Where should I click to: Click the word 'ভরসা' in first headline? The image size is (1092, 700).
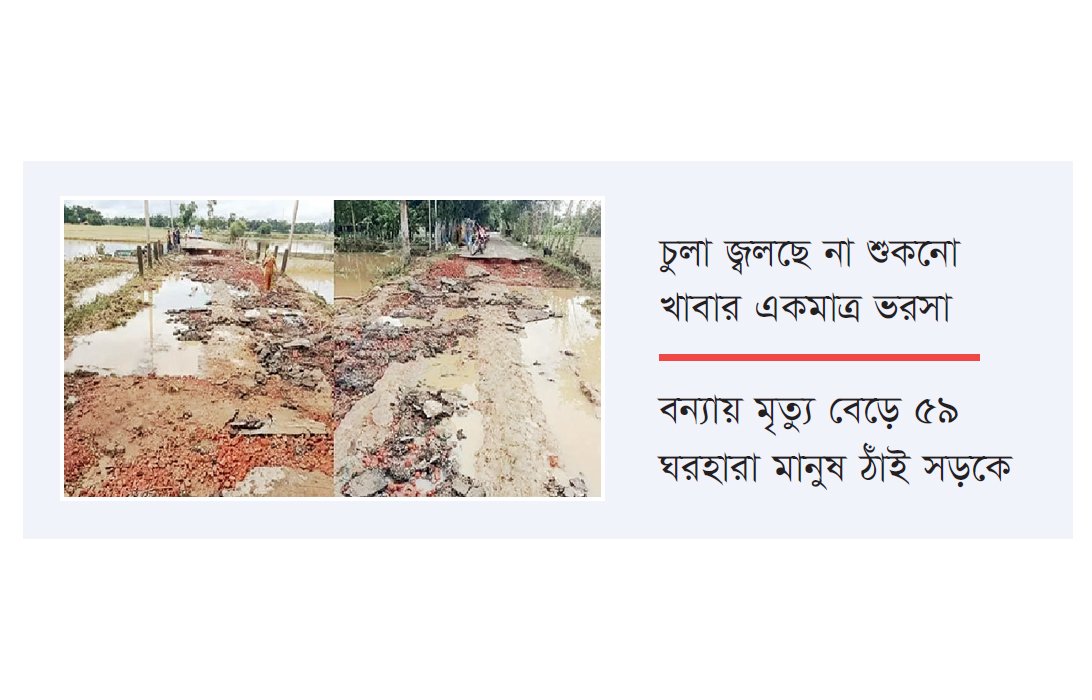pos(912,307)
